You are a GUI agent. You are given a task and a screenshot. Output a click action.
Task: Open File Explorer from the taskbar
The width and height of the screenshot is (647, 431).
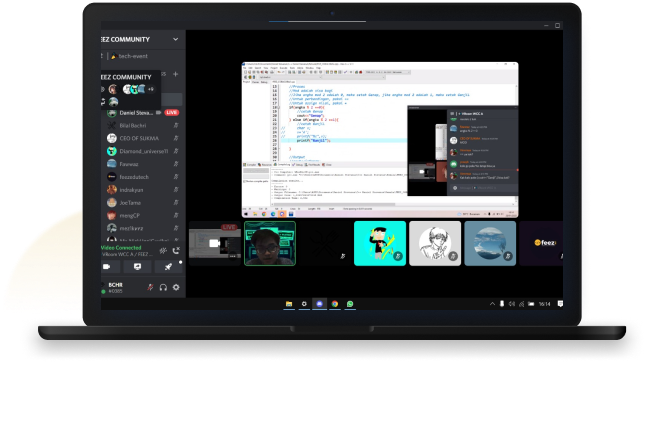pos(289,303)
